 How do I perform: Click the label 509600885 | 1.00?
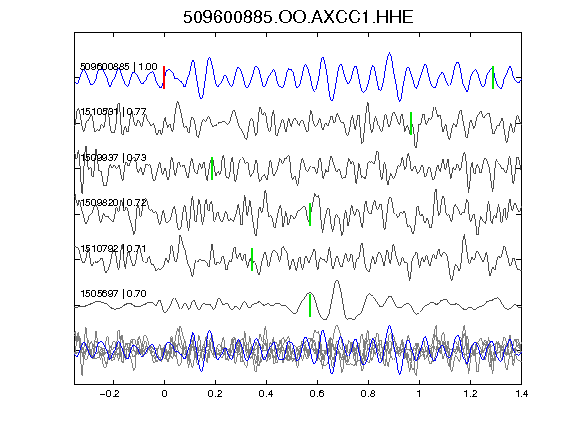119,67
